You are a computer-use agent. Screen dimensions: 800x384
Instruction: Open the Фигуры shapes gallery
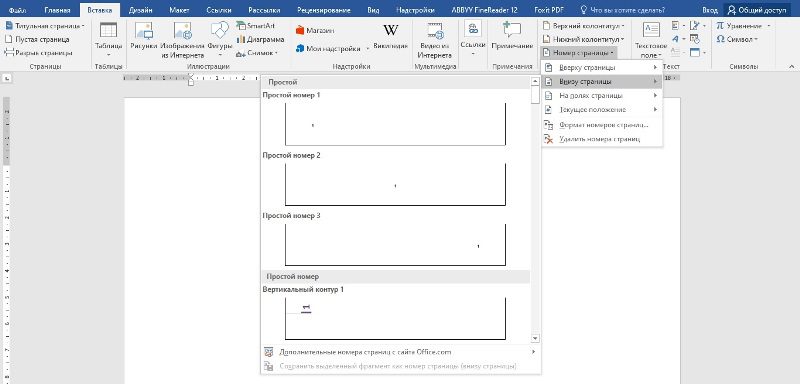pos(220,40)
